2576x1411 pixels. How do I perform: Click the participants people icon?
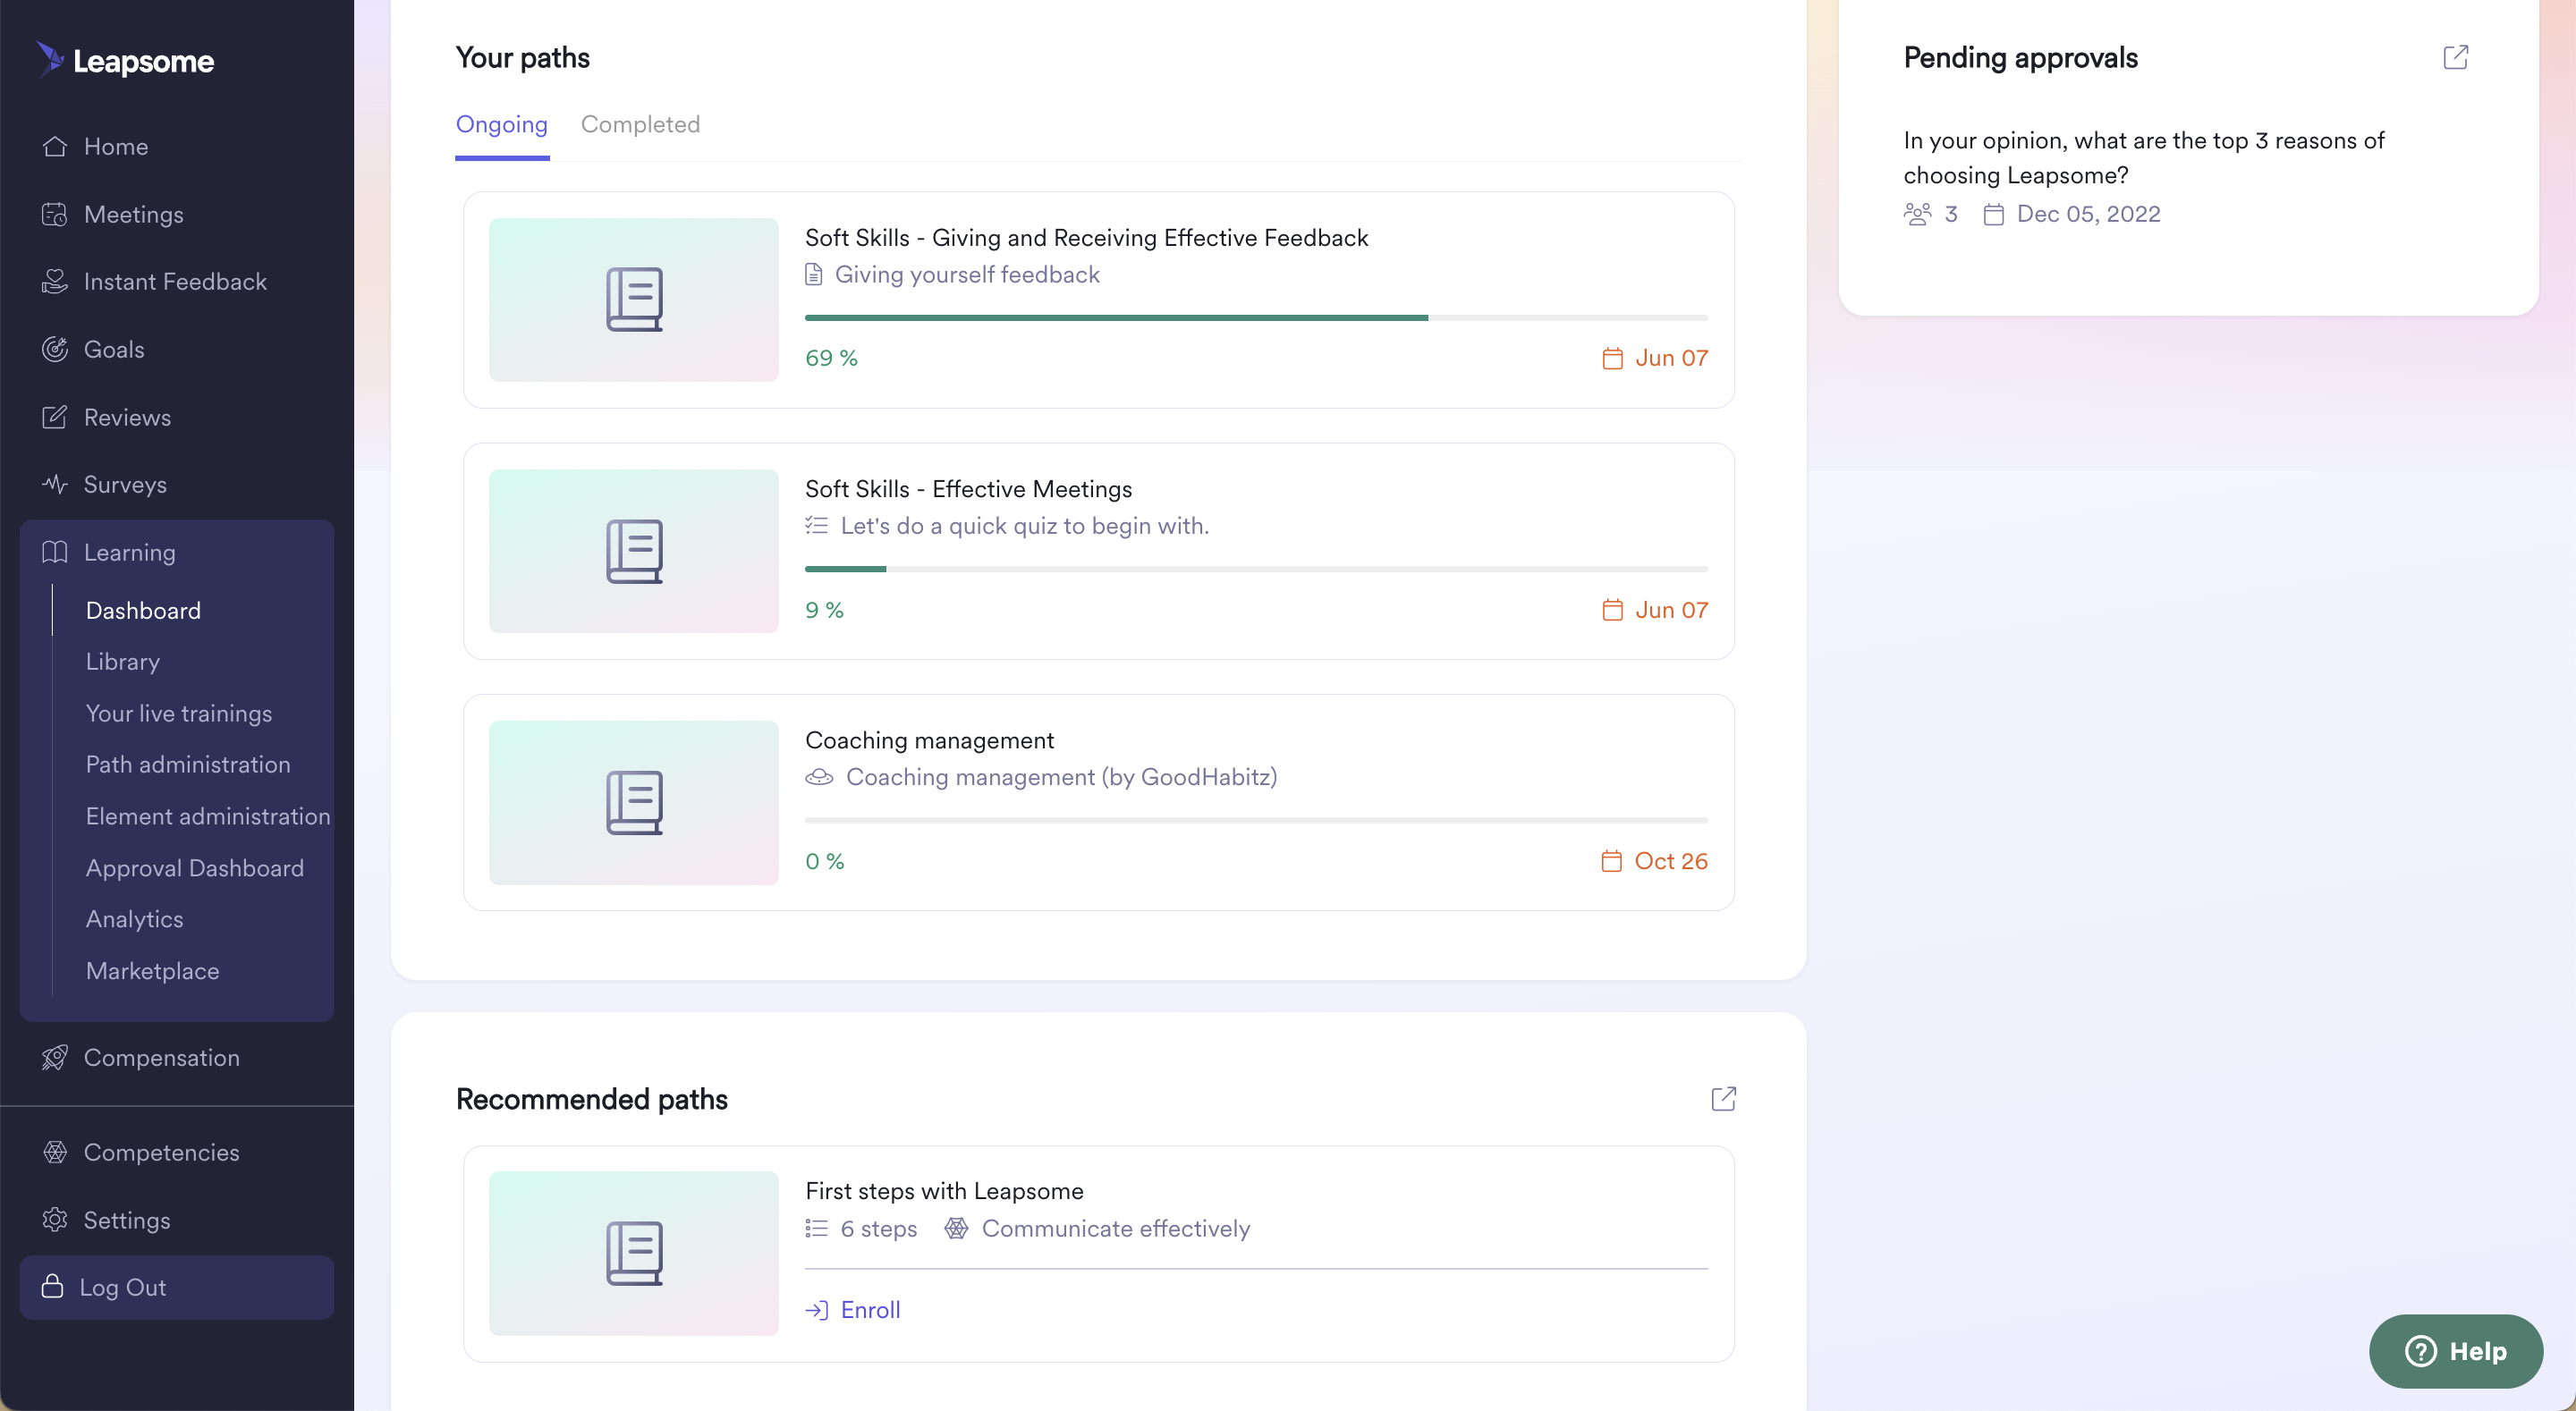(1917, 214)
